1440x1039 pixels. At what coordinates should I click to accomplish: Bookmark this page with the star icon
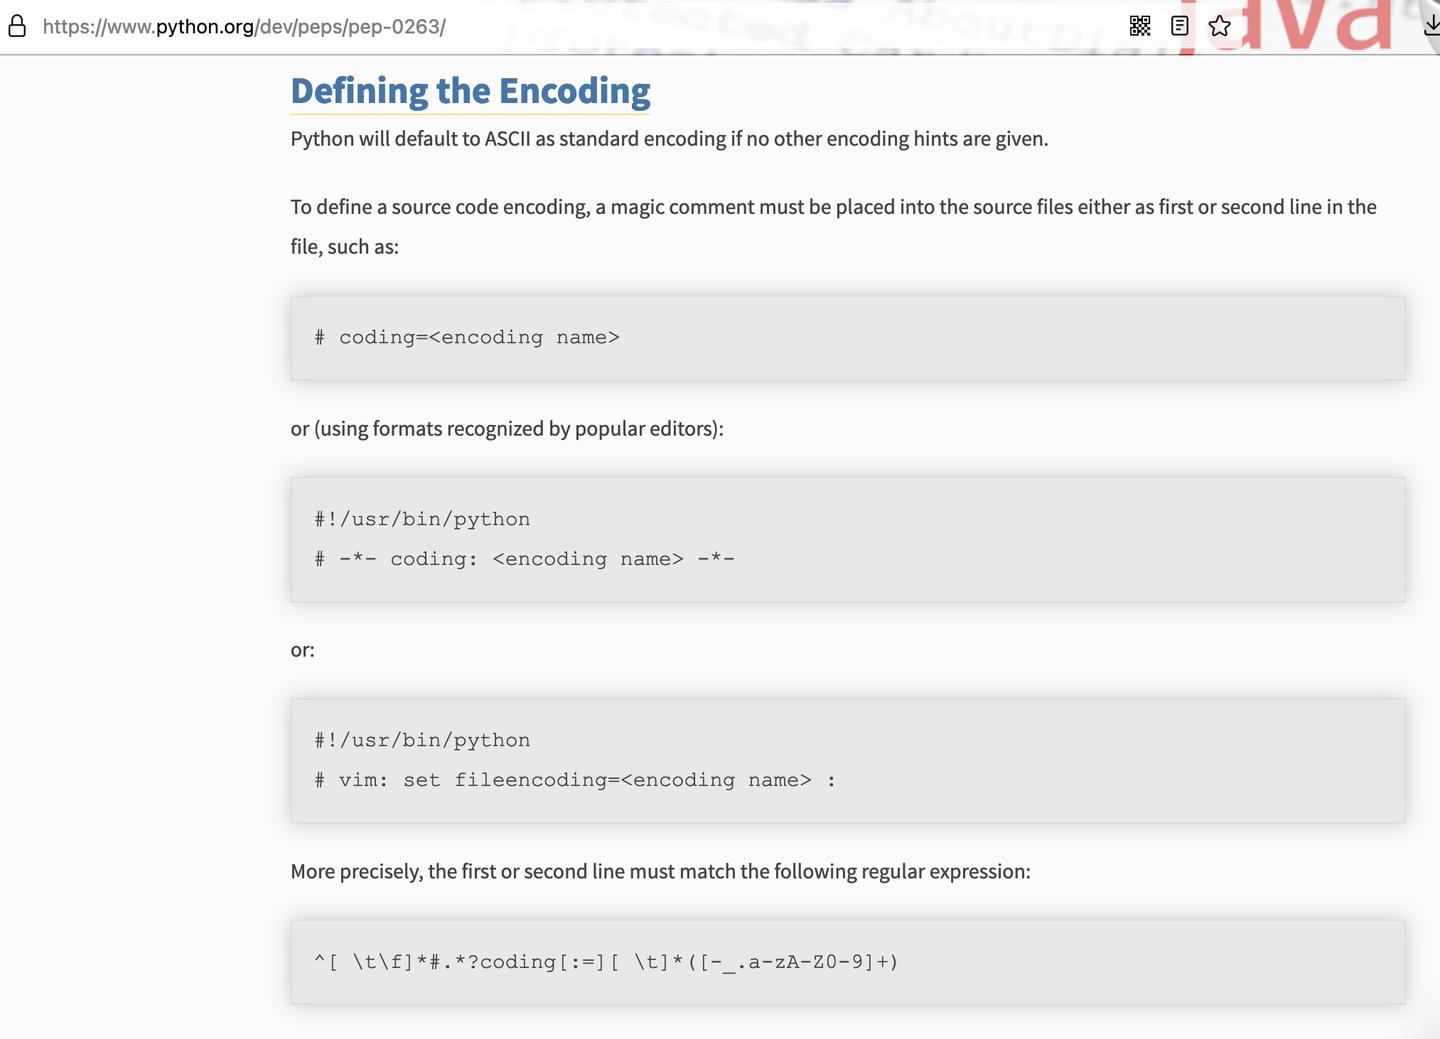click(1219, 26)
